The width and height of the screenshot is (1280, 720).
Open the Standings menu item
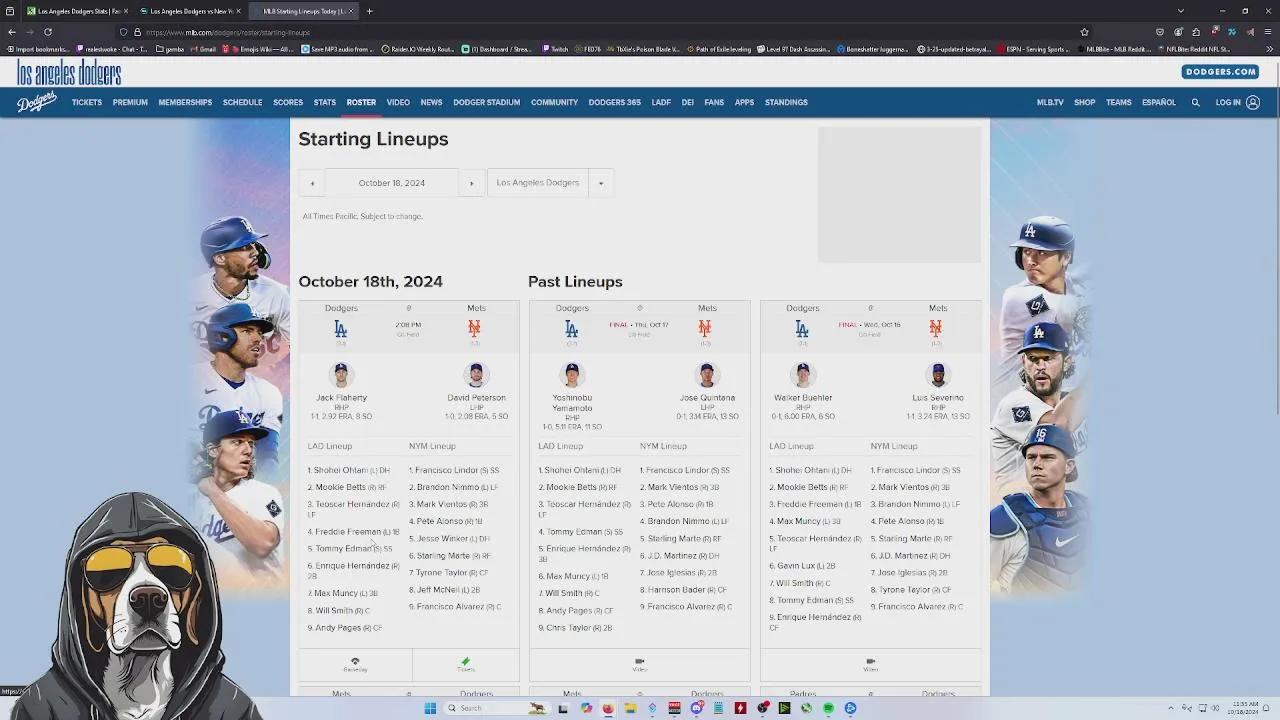point(786,102)
